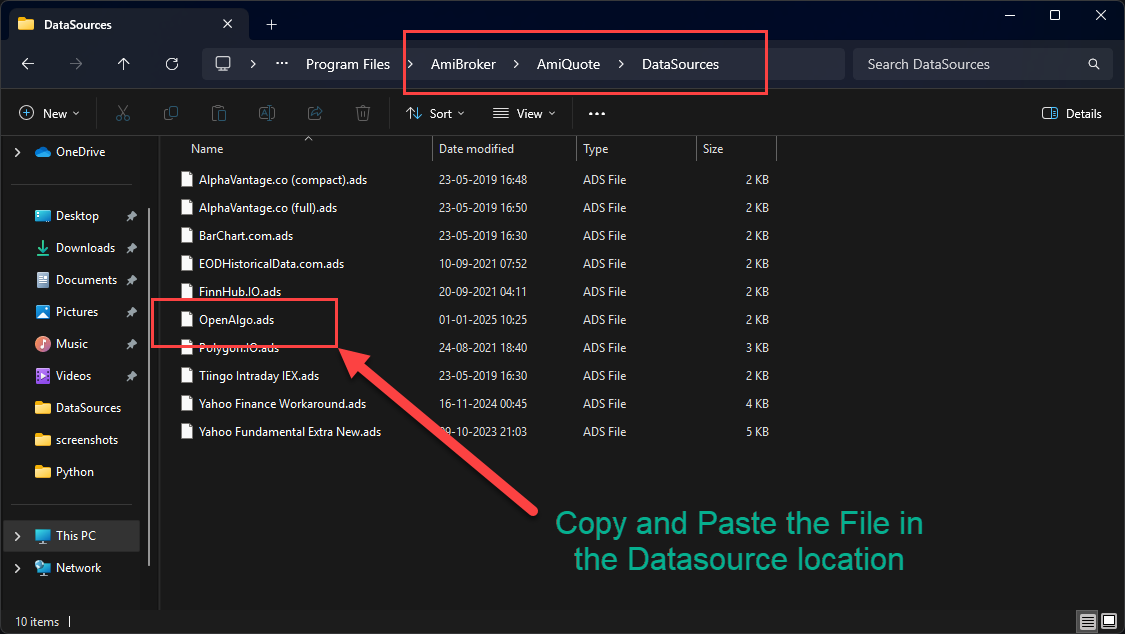Select the file Yahoo Fundamental Extra New.ads

point(290,432)
